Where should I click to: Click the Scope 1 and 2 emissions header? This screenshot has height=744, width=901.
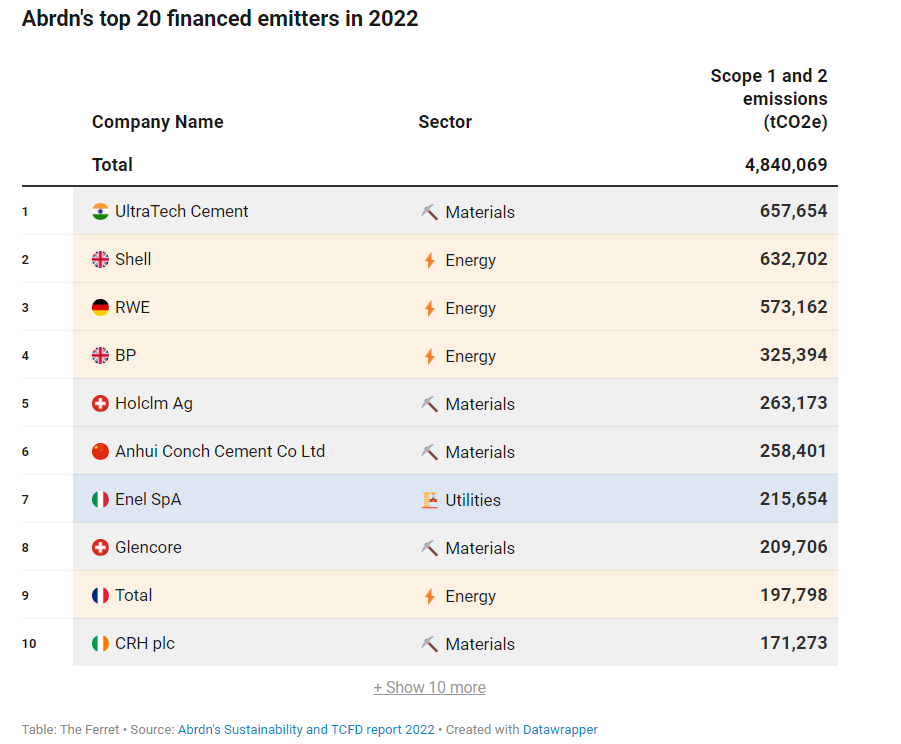coord(769,99)
